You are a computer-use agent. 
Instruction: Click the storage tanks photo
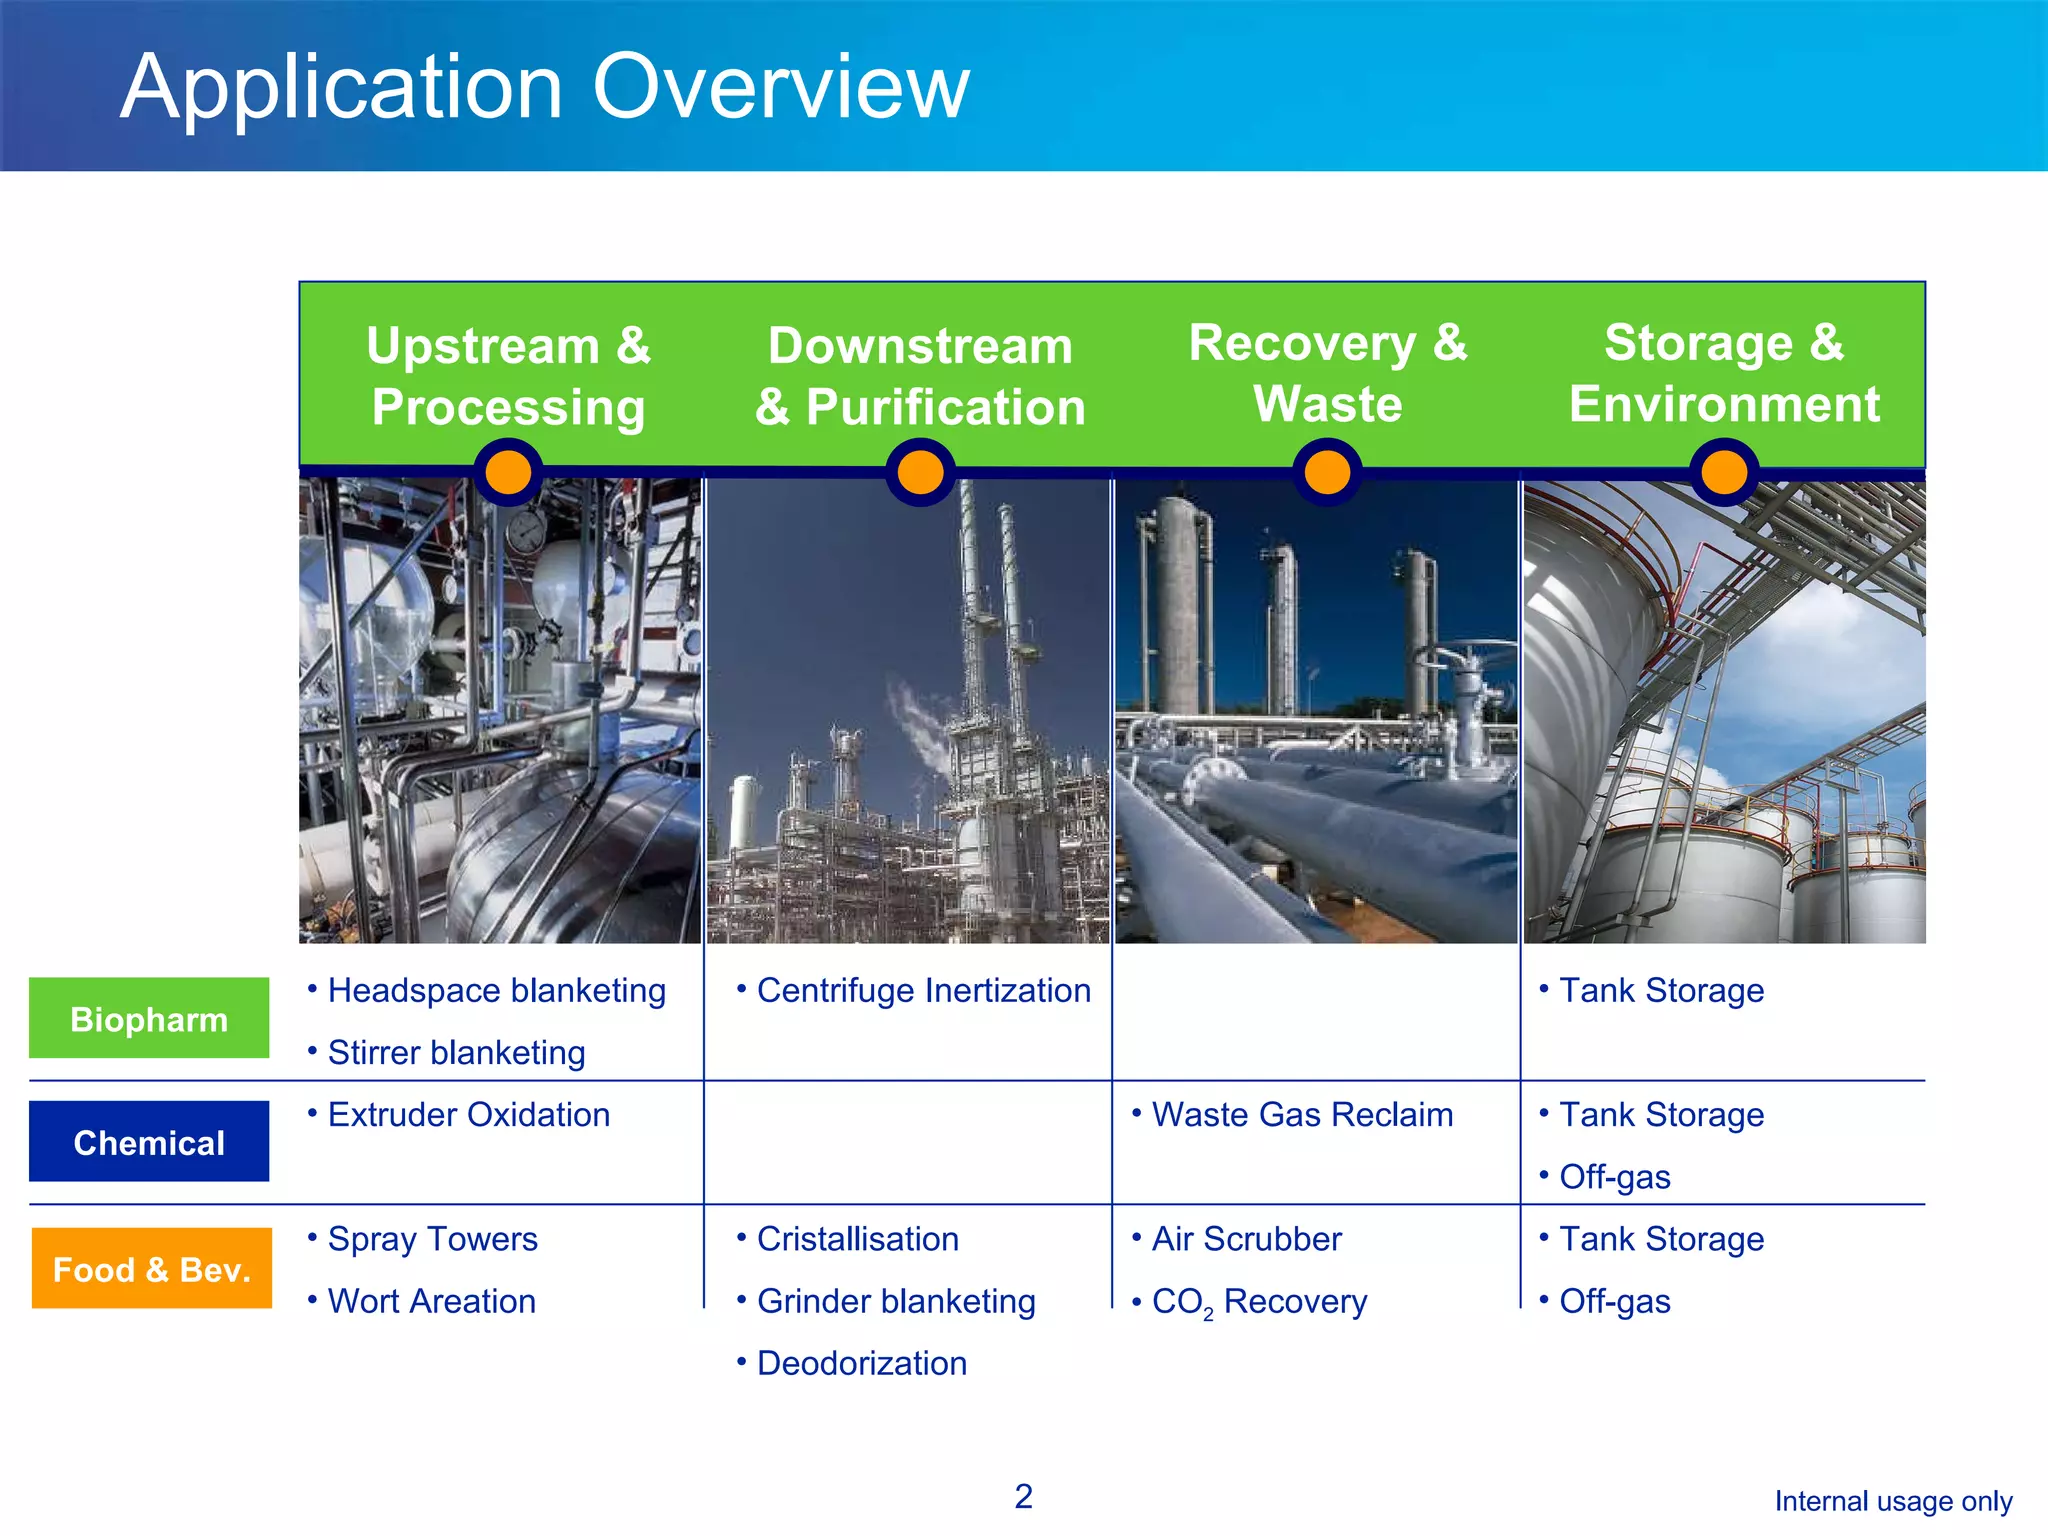coord(1724,710)
